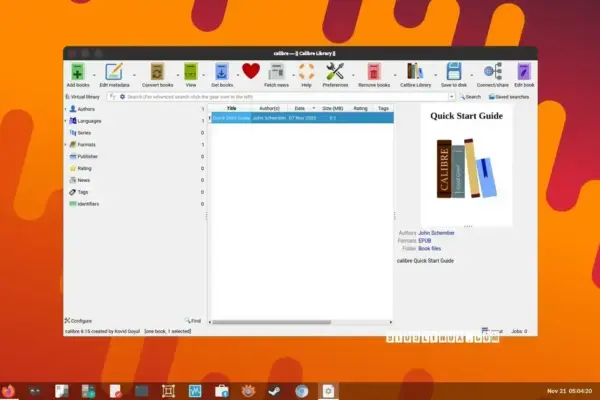Sort by the Tags column header
This screenshot has width=600, height=400.
click(x=383, y=108)
